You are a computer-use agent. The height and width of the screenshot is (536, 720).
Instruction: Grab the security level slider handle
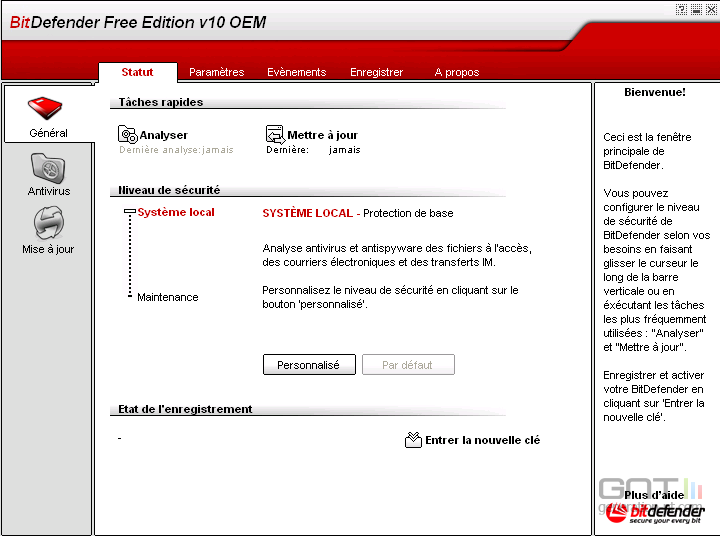click(x=129, y=212)
